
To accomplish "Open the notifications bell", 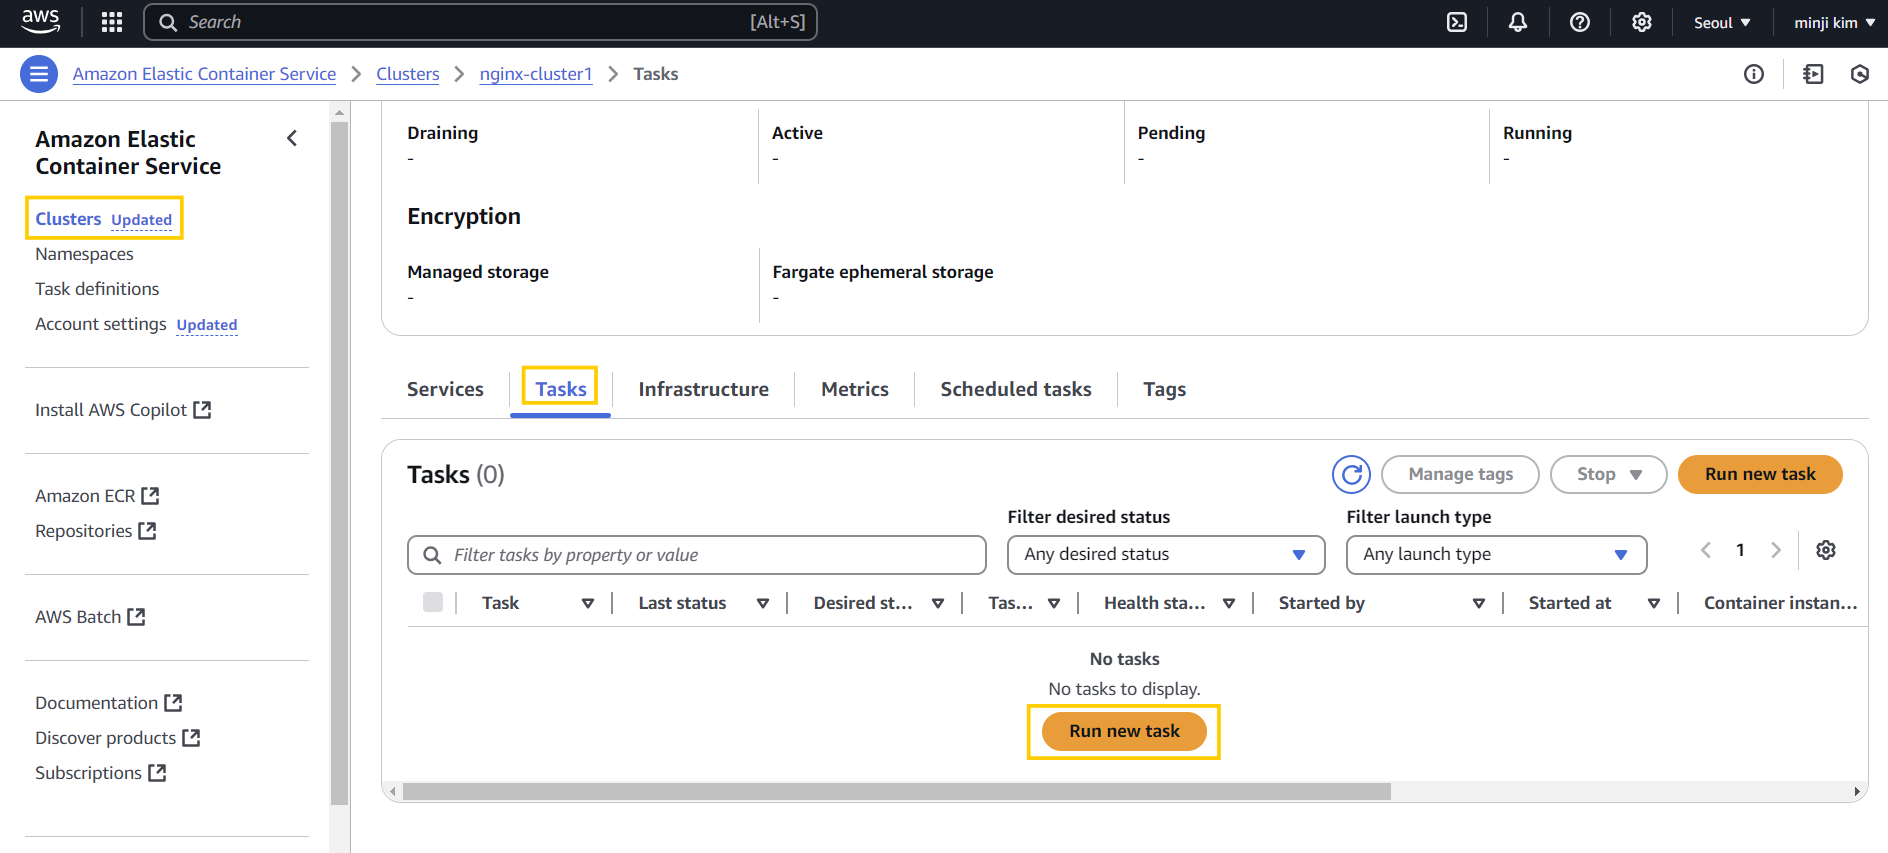I will tap(1518, 22).
